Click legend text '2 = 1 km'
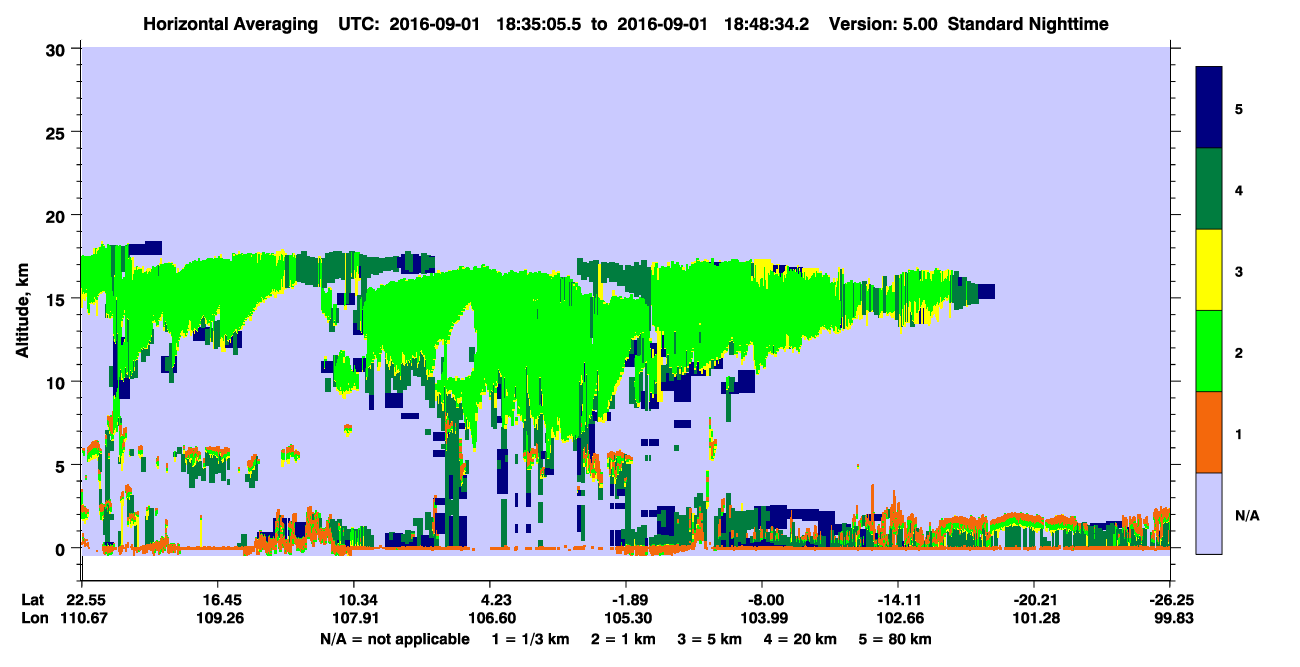This screenshot has width=1300, height=667. coord(623,639)
